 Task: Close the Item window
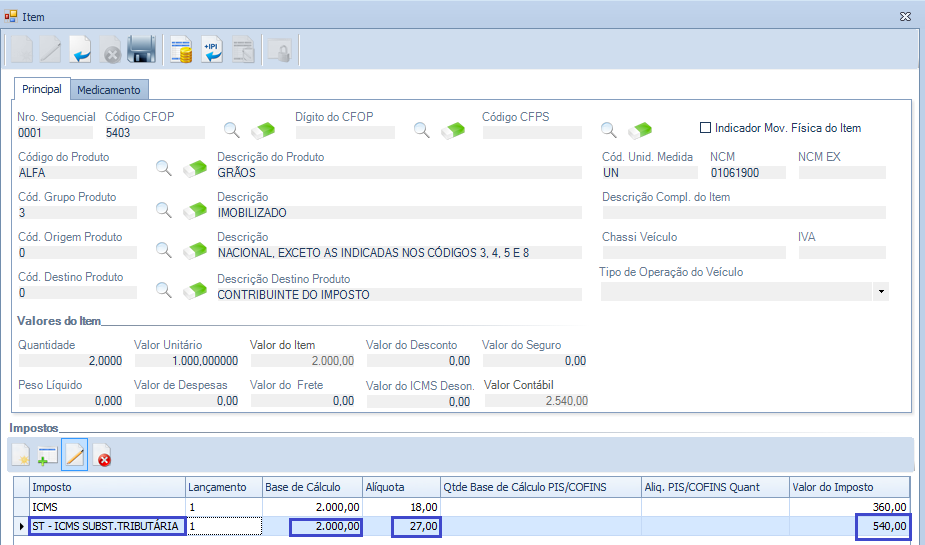point(904,17)
